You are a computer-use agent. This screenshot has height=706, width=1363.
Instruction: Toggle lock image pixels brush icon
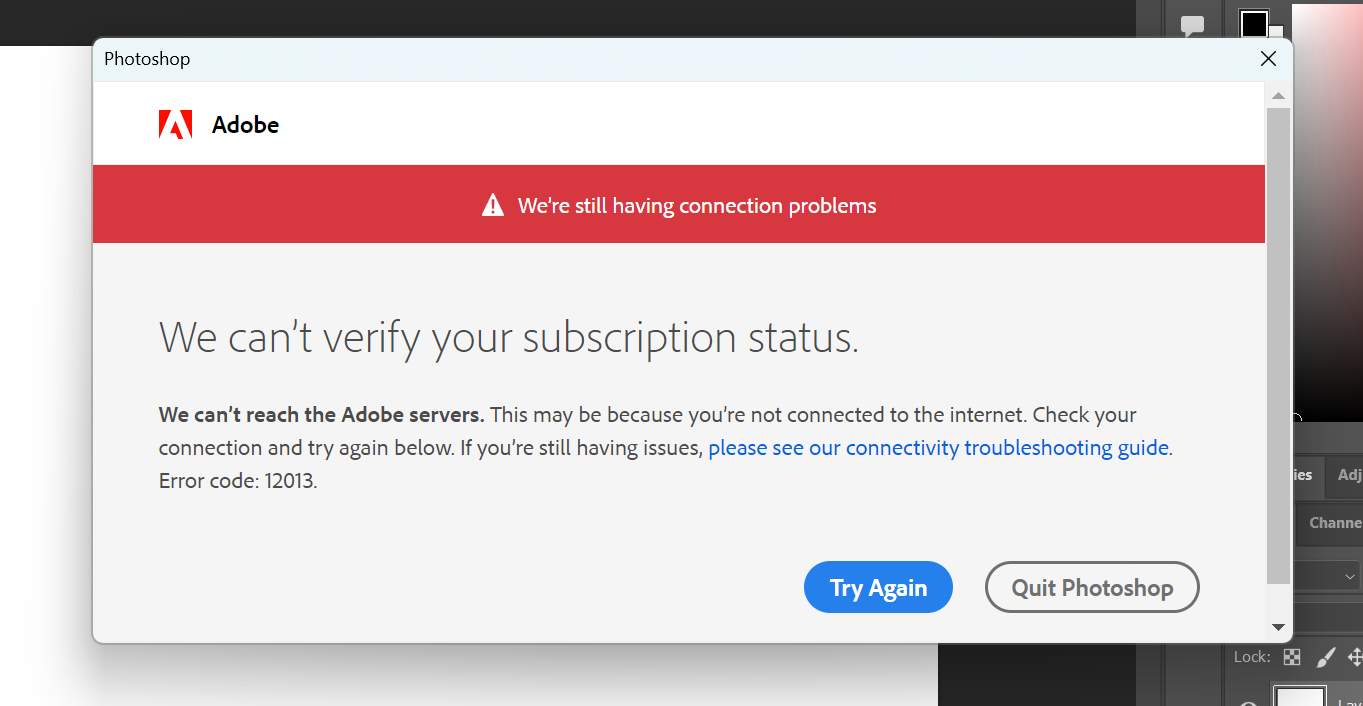[1325, 657]
